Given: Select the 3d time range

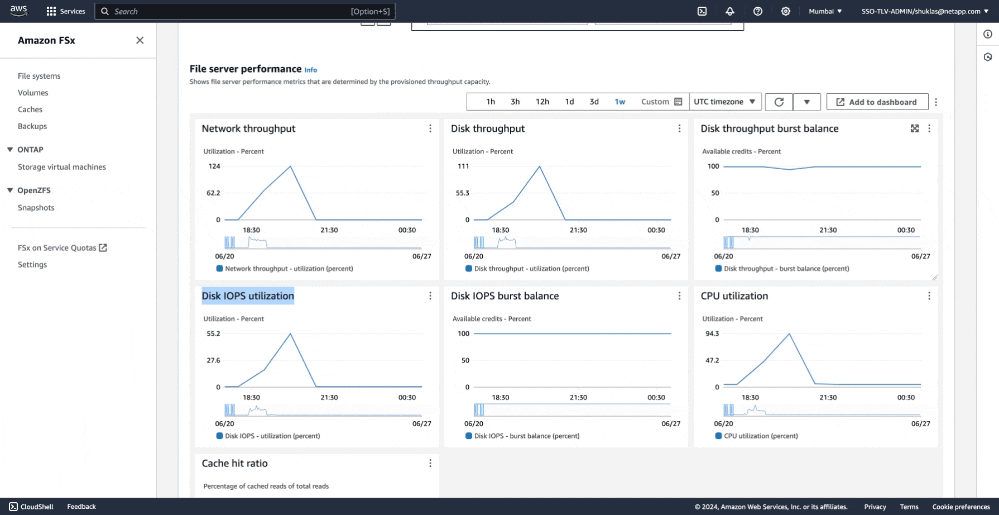Looking at the screenshot, I should [594, 102].
